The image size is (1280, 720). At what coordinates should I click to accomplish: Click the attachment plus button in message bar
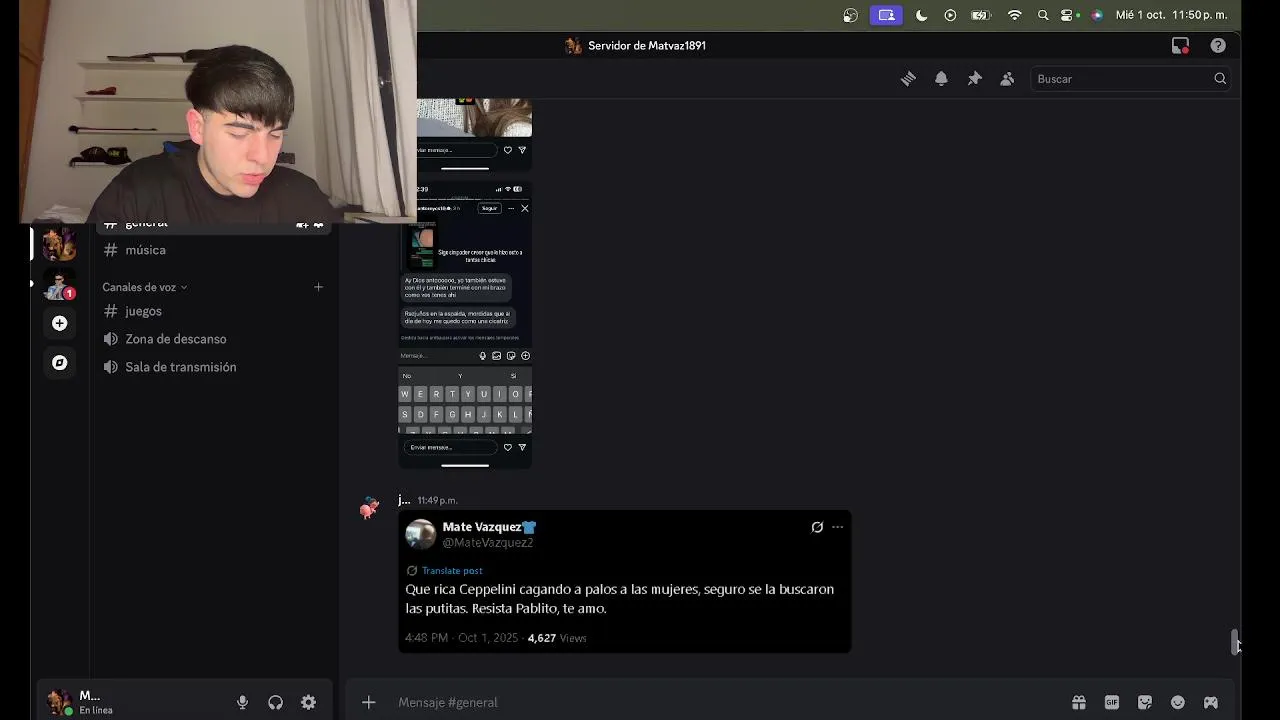pos(368,702)
